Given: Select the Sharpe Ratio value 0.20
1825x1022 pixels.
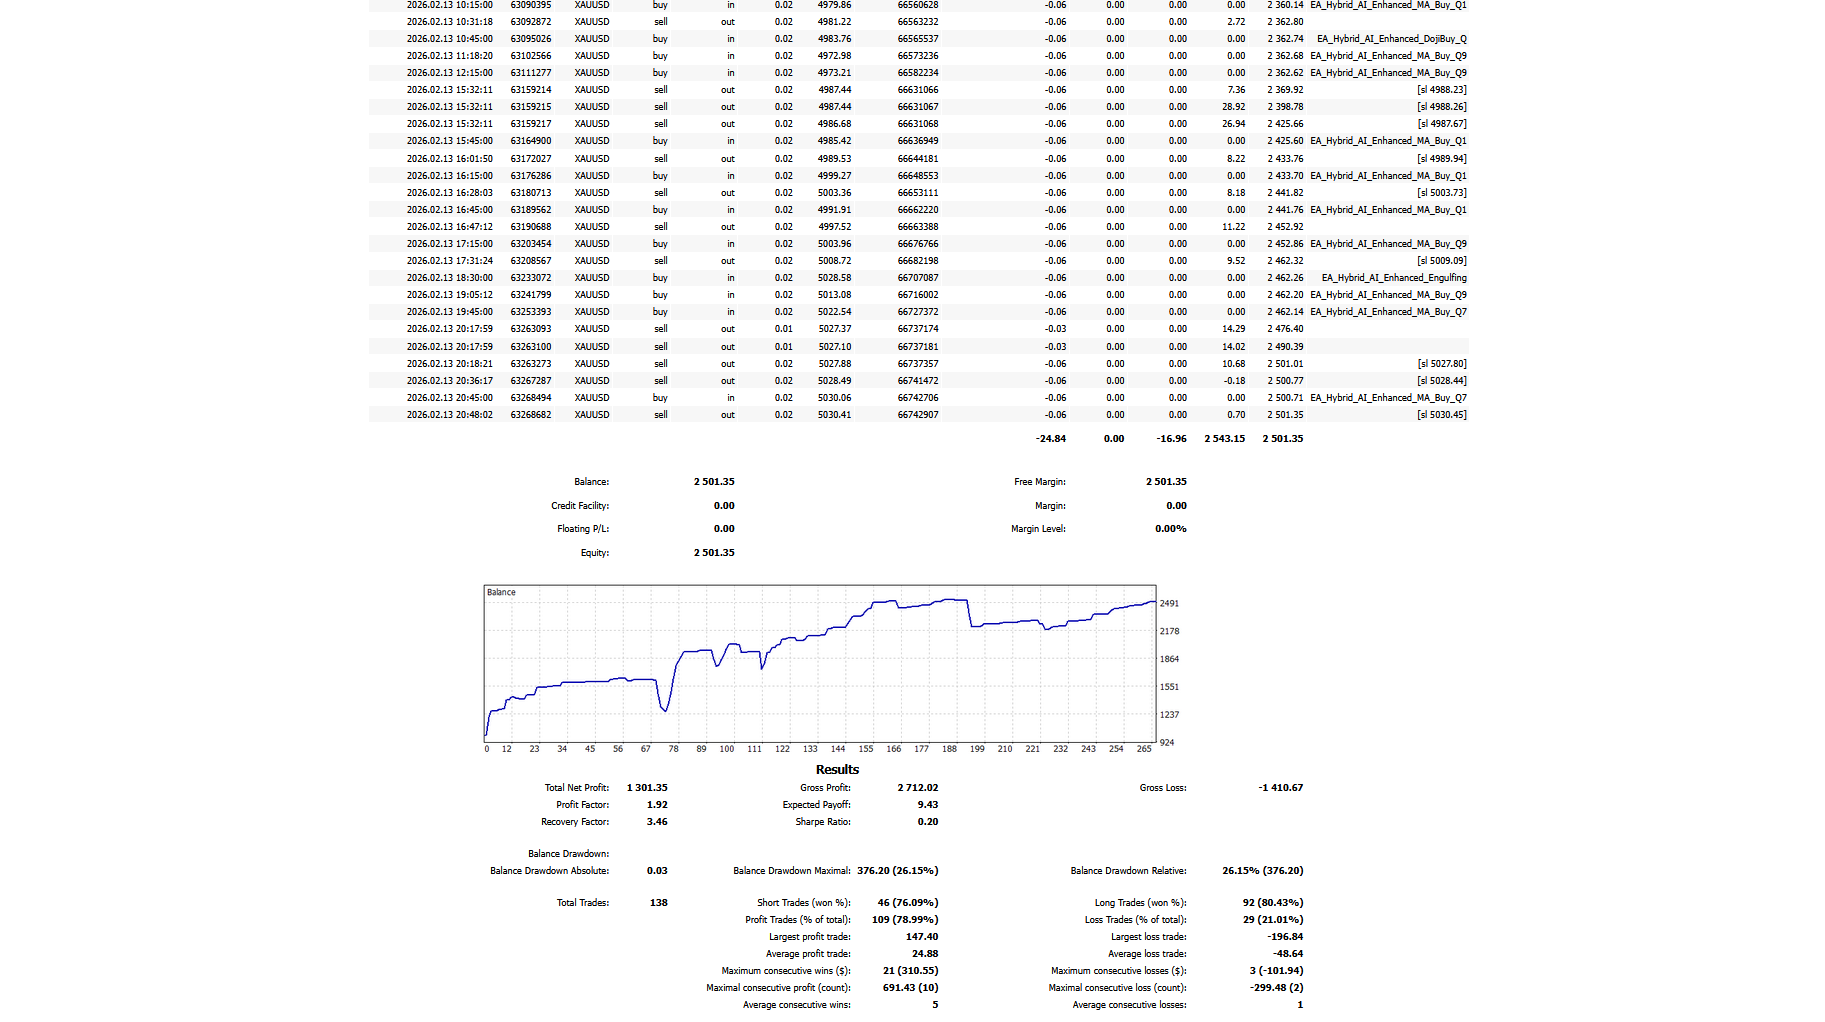Looking at the screenshot, I should (927, 822).
